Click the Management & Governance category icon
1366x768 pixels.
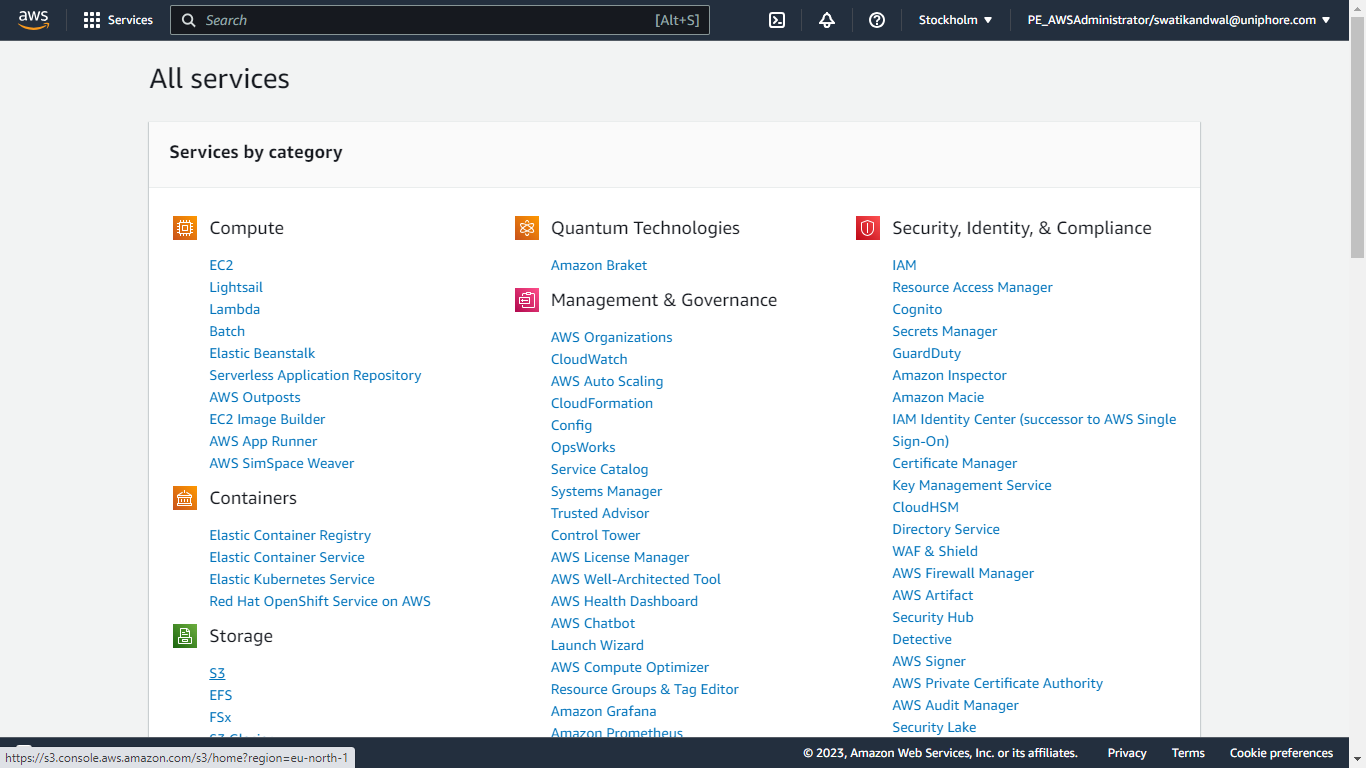(527, 300)
